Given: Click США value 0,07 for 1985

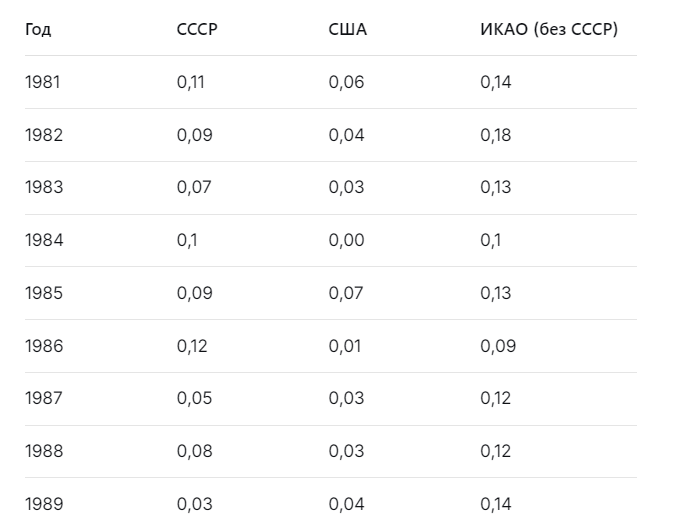Looking at the screenshot, I should tap(346, 293).
